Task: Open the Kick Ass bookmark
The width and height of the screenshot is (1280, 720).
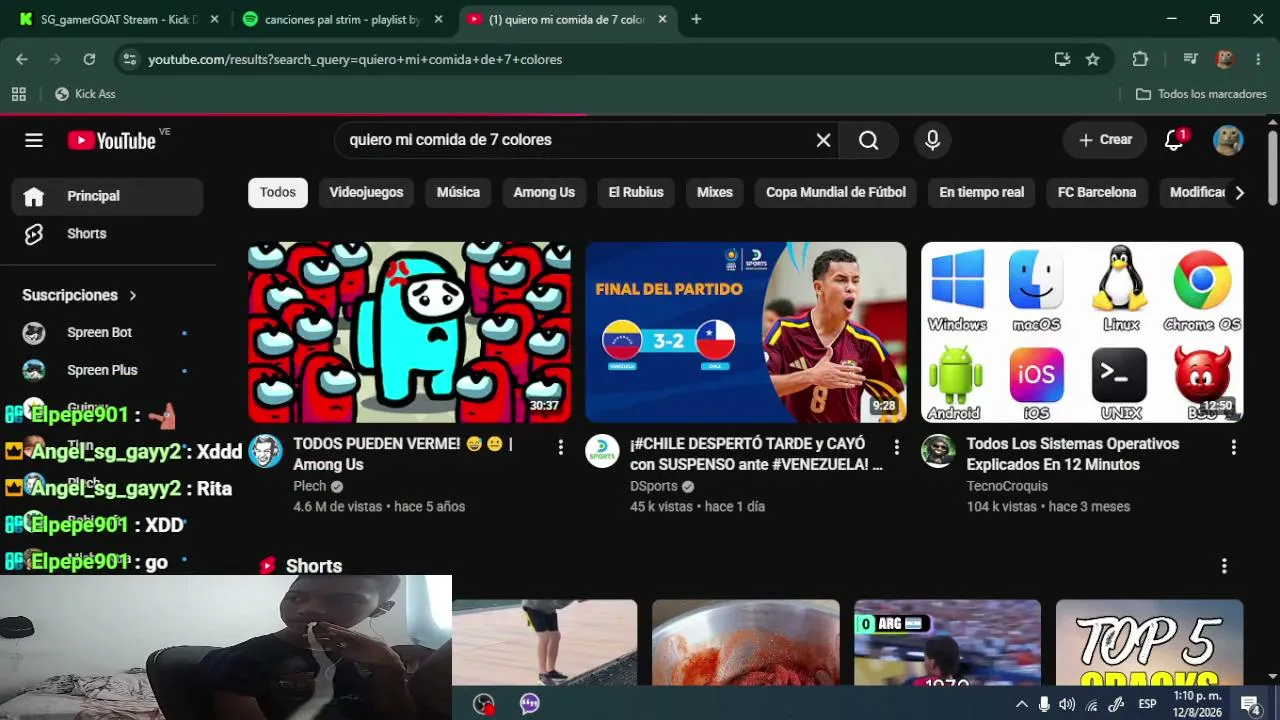Action: coord(85,94)
